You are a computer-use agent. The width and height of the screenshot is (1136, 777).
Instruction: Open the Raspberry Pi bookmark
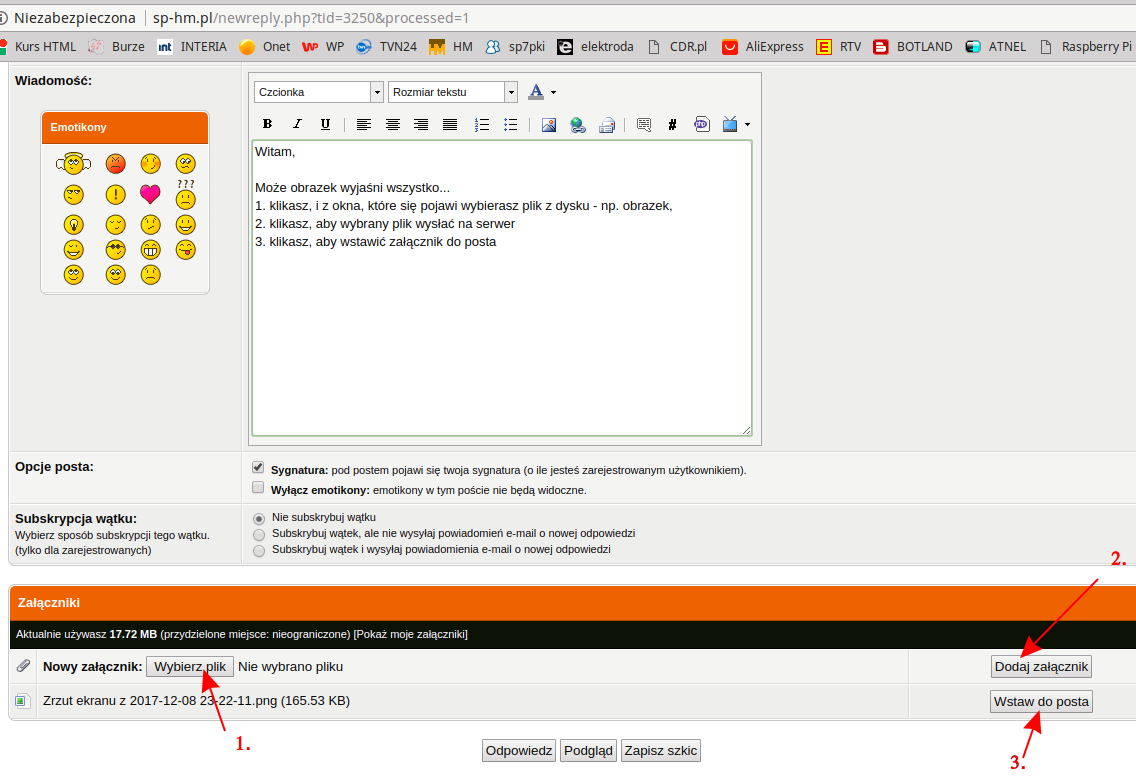1086,46
